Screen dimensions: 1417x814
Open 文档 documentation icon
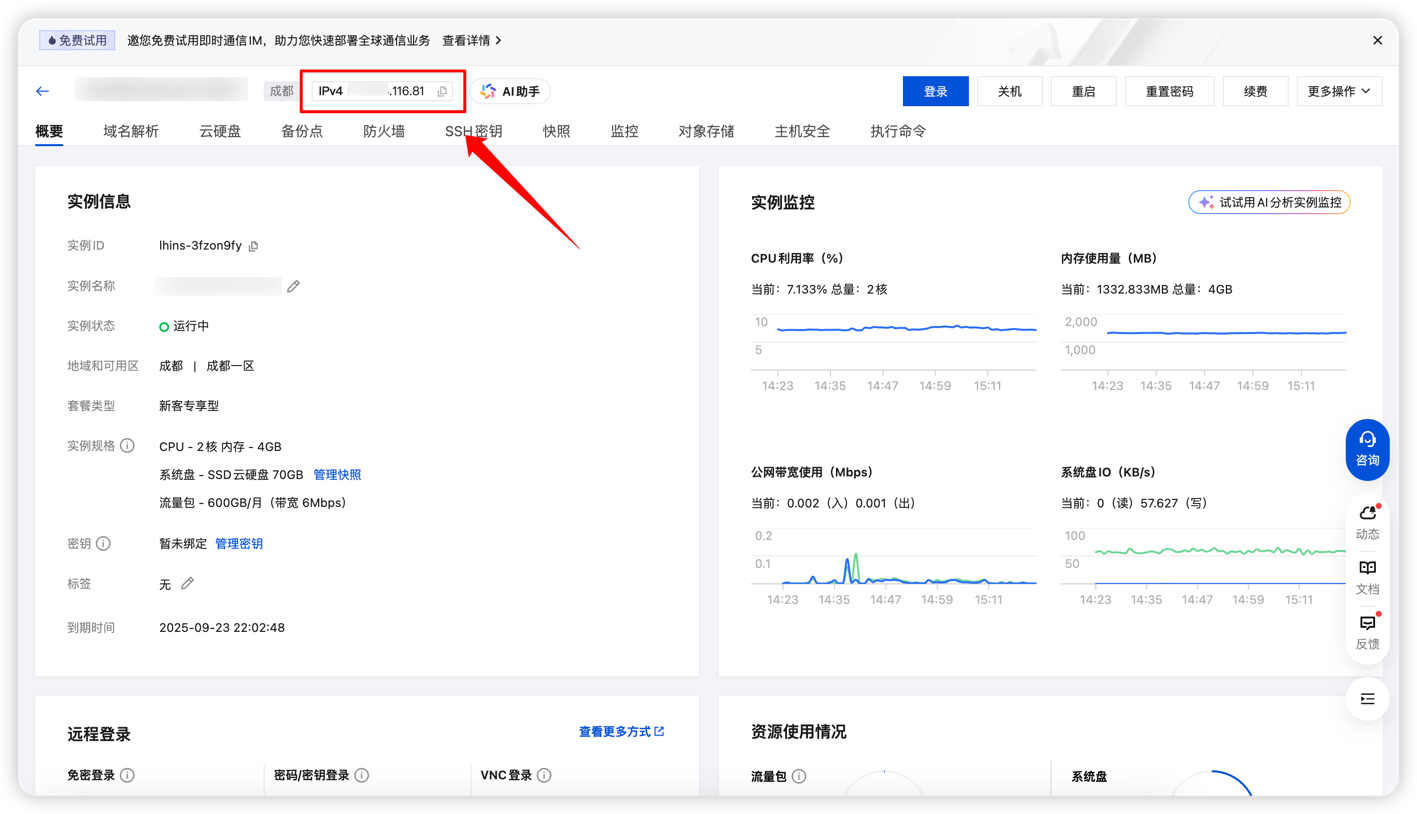pos(1367,577)
